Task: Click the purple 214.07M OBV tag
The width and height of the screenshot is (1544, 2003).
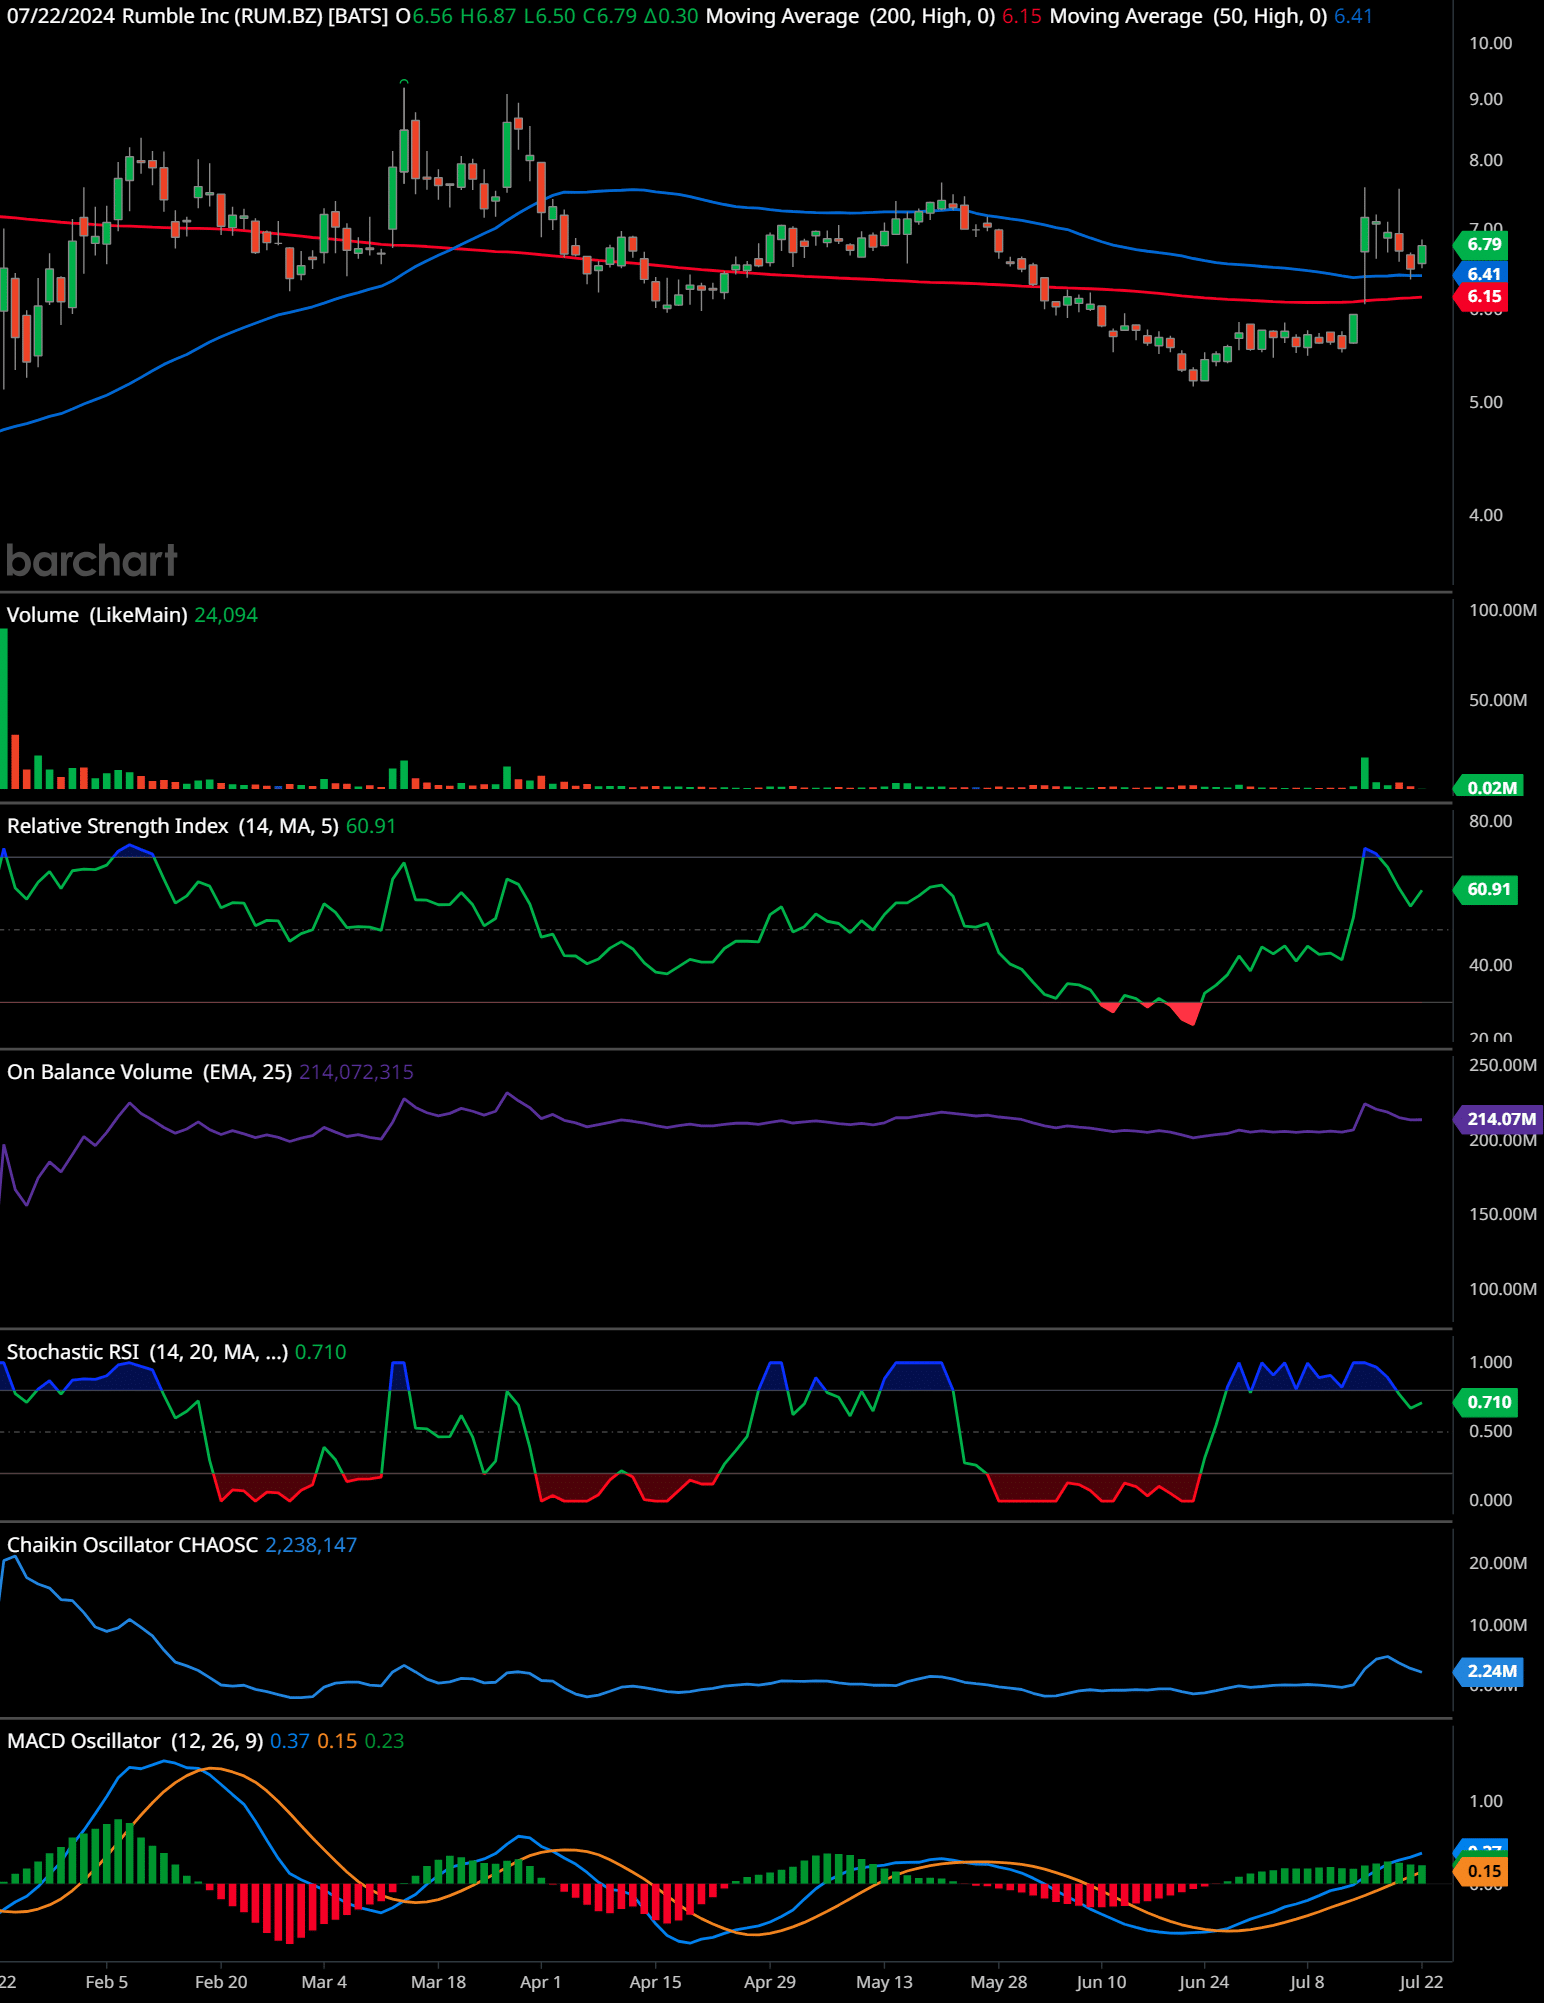Action: point(1498,1119)
